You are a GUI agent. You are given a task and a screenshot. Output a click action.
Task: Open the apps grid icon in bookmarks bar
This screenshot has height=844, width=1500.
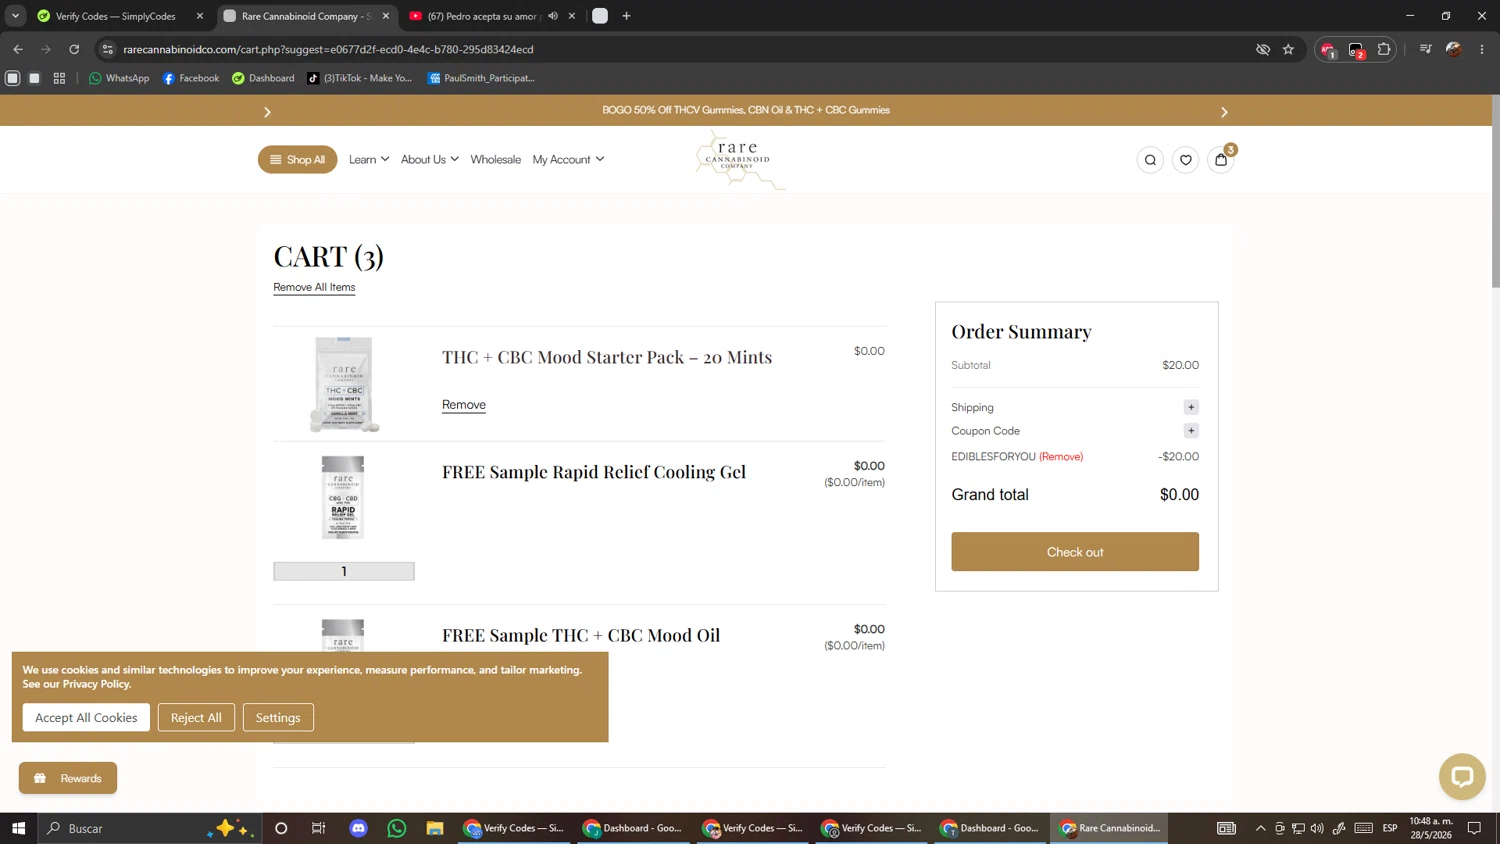[59, 78]
